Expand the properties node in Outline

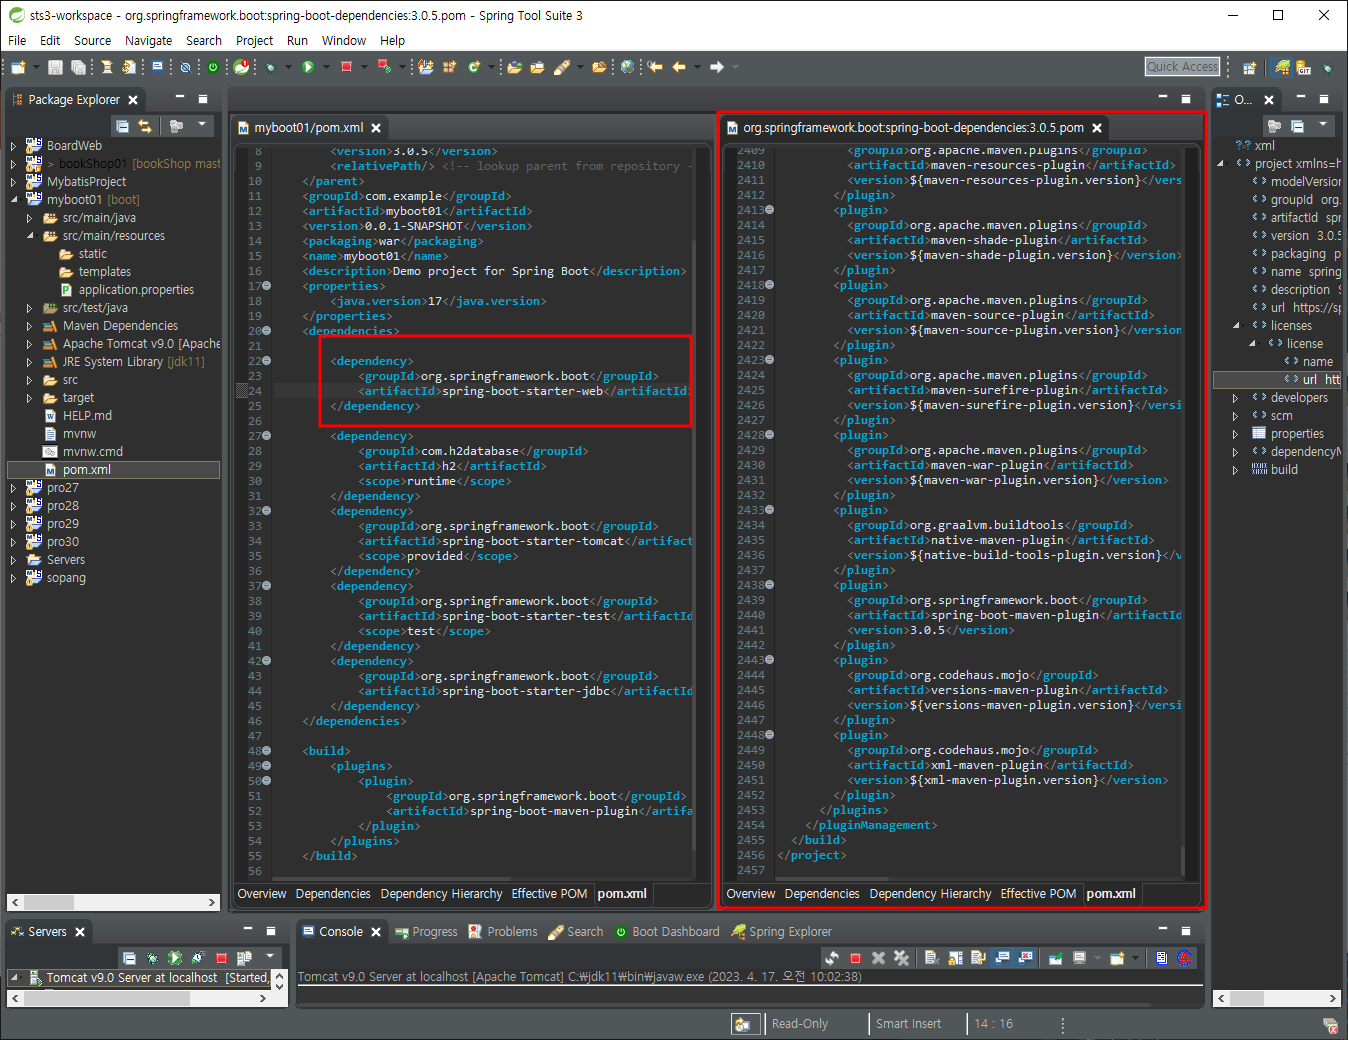[x=1236, y=434]
